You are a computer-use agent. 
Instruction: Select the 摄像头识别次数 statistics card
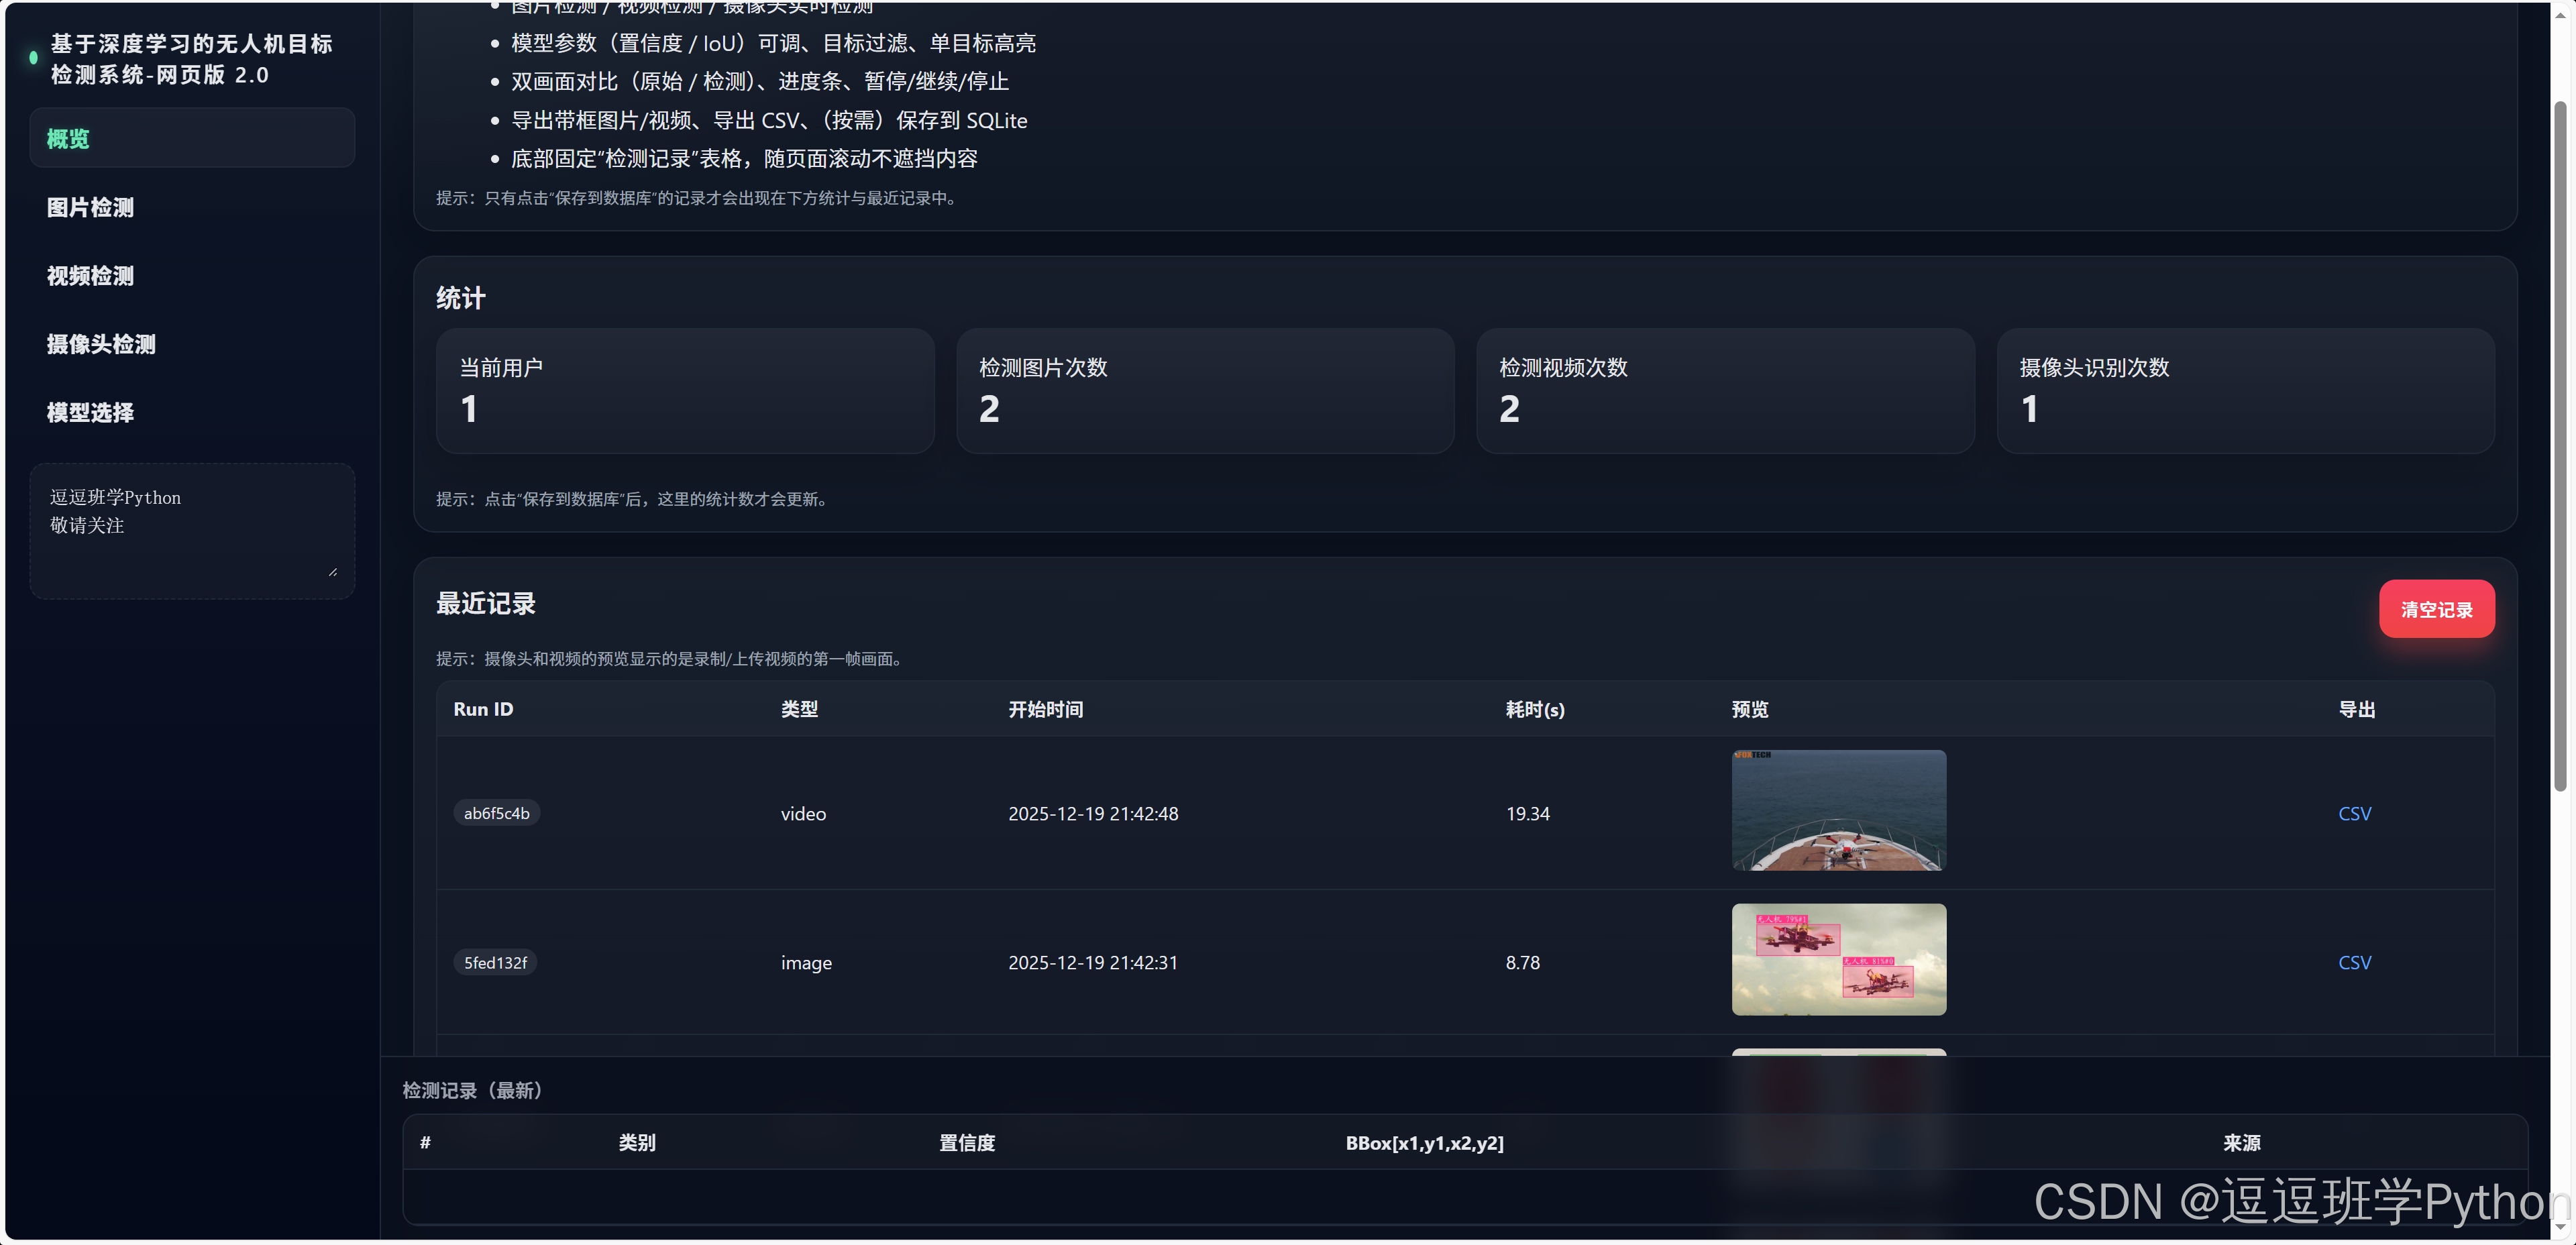(2244, 391)
